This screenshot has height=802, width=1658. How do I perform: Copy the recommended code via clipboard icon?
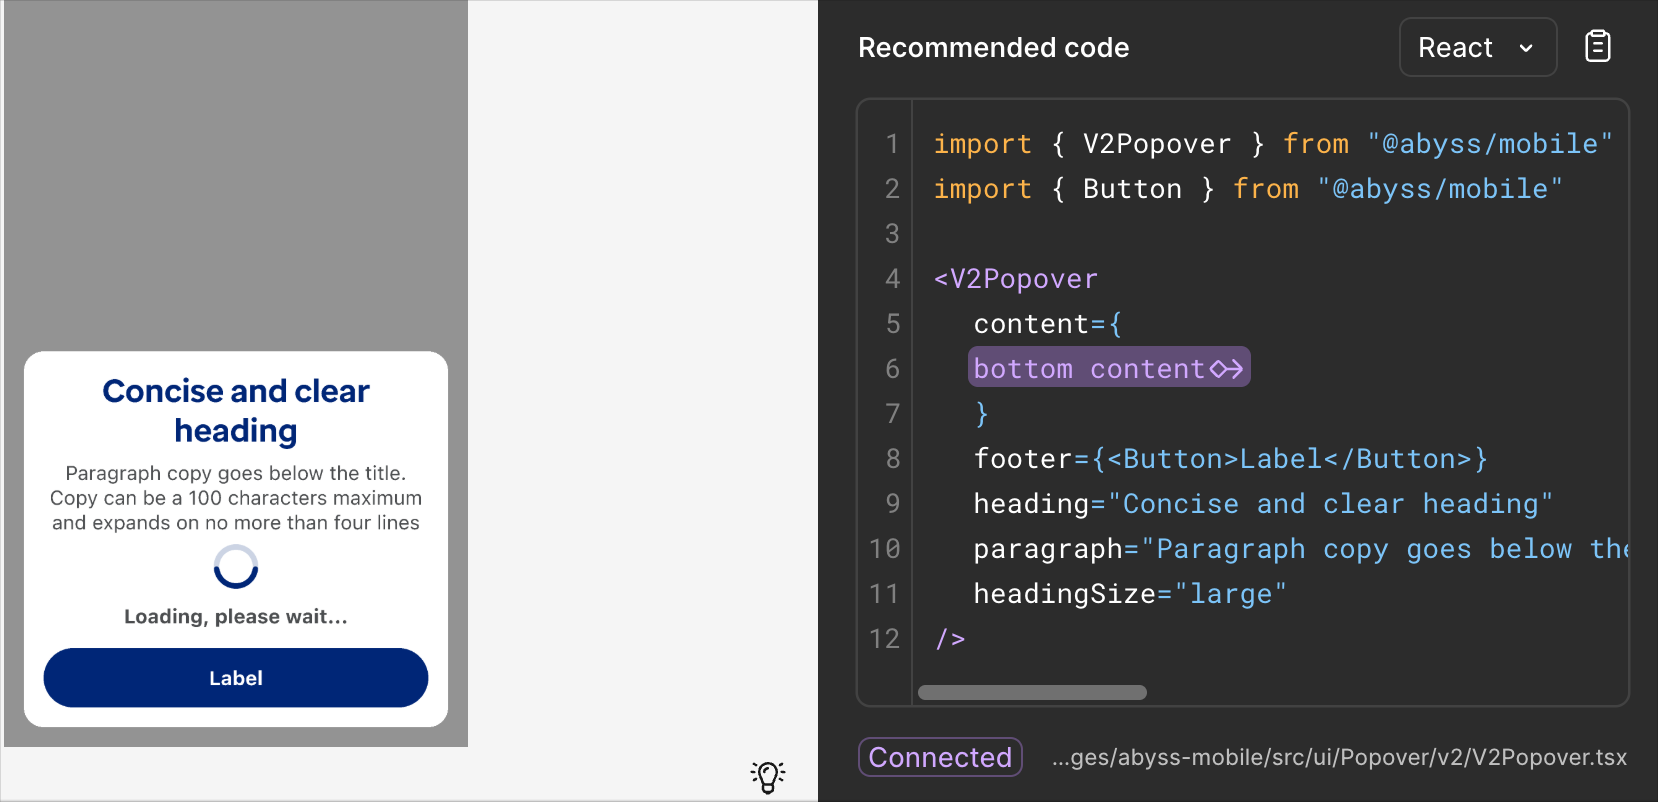pyautogui.click(x=1597, y=45)
